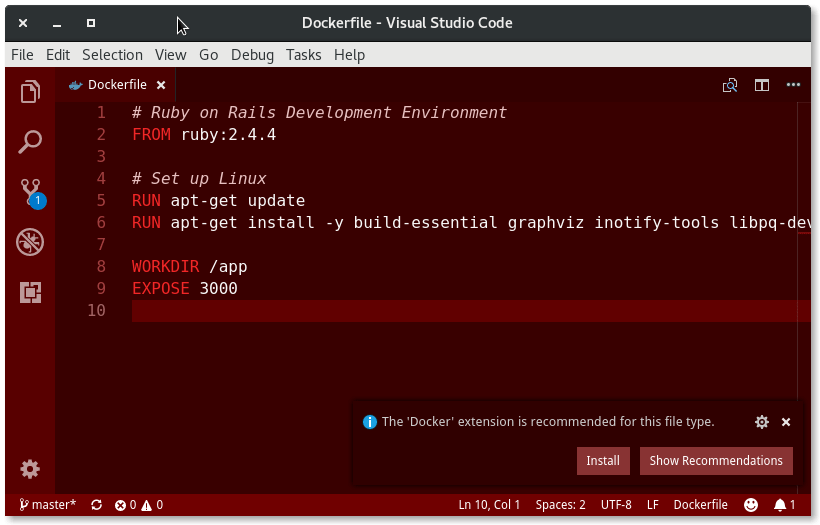Open the View menu
This screenshot has height=525, width=820.
coord(170,55)
